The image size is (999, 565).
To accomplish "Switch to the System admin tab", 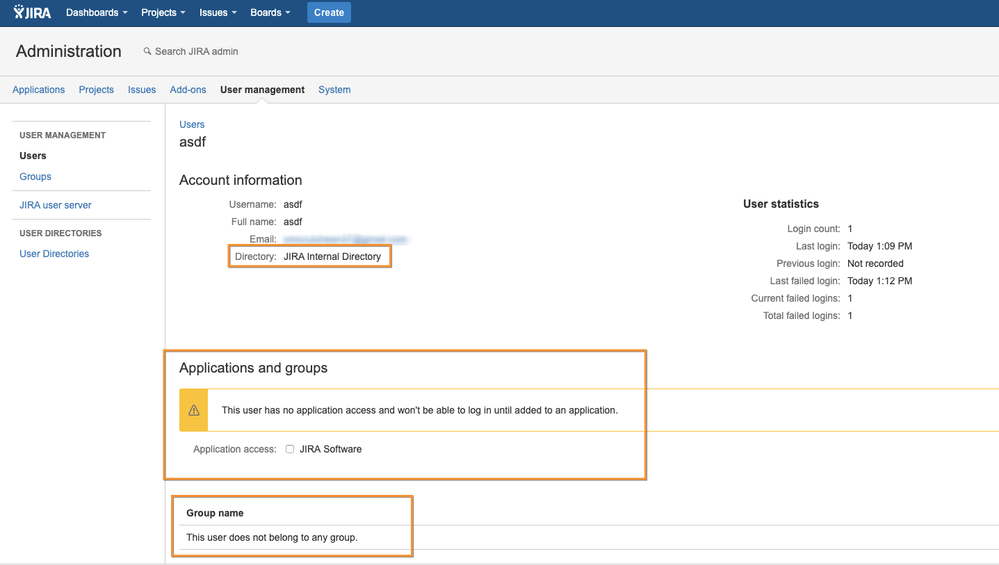I will (x=334, y=90).
